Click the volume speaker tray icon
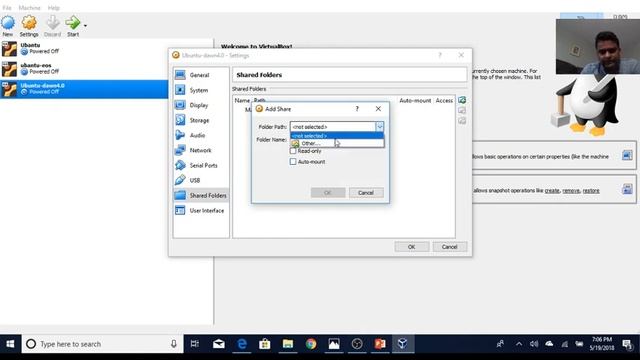 click(x=534, y=344)
